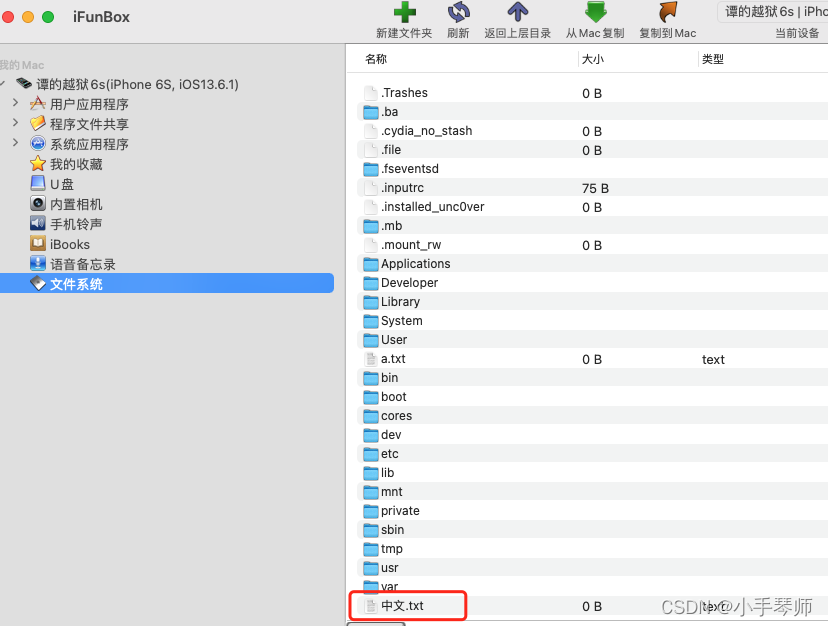Select 我的收藏 in the sidebar
828x626 pixels.
coord(76,164)
